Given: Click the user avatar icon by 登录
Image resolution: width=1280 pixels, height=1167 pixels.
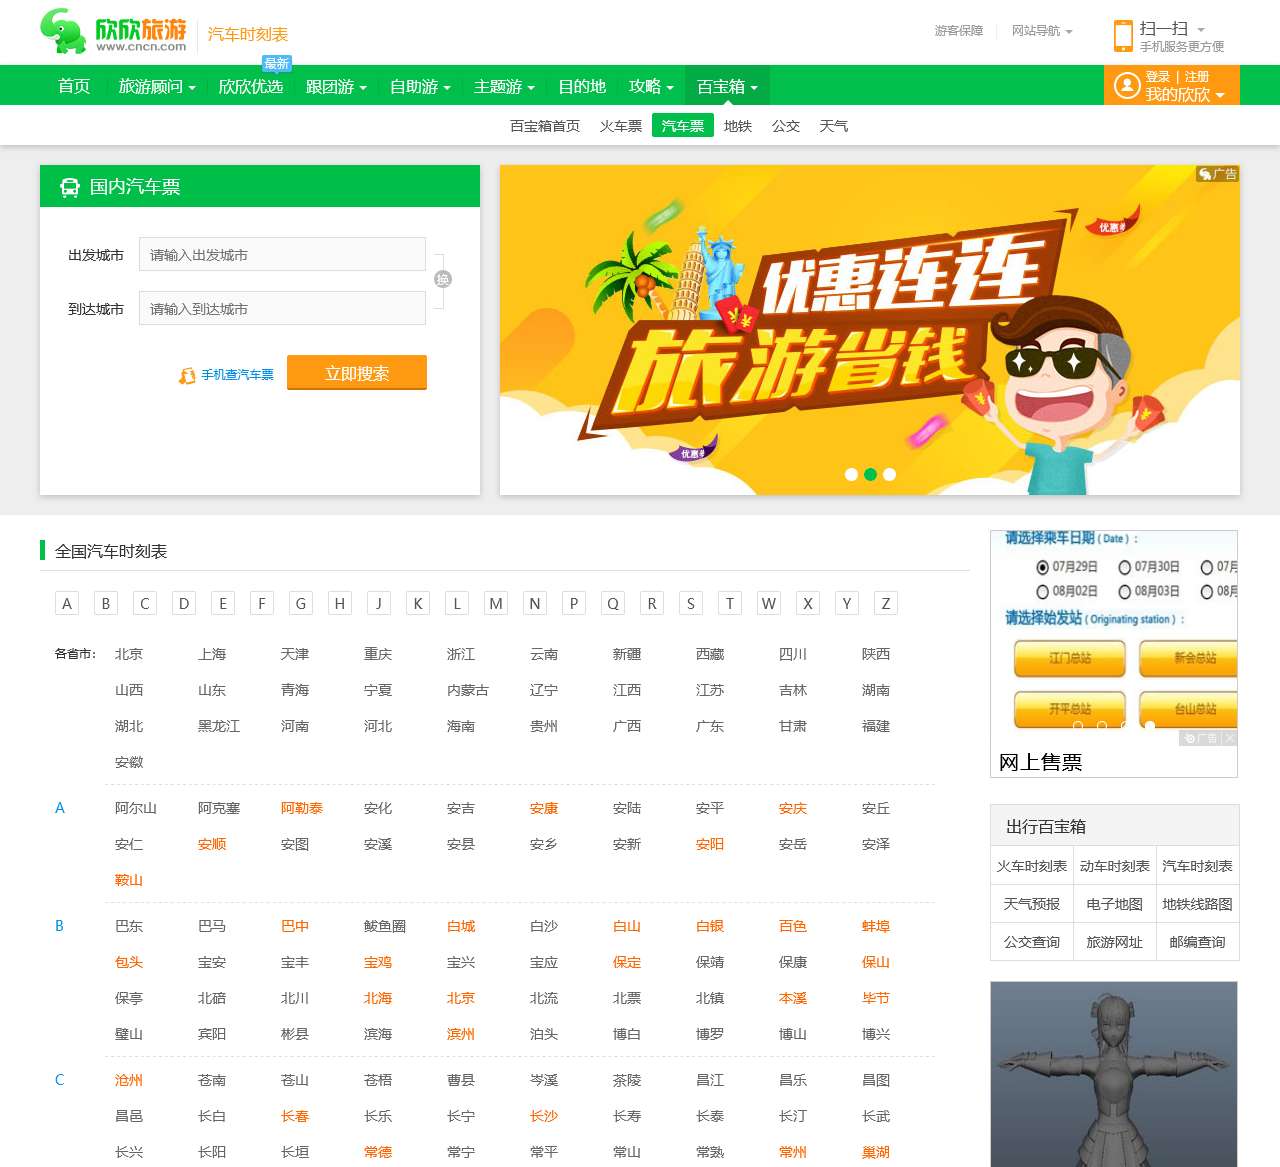Looking at the screenshot, I should (x=1127, y=86).
